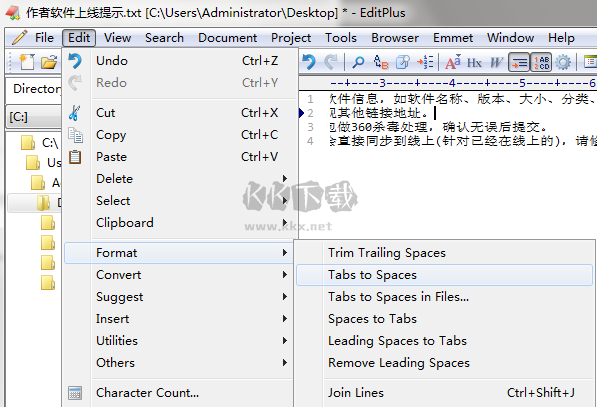
Task: Select the highlighted Format menu entry
Action: click(179, 253)
